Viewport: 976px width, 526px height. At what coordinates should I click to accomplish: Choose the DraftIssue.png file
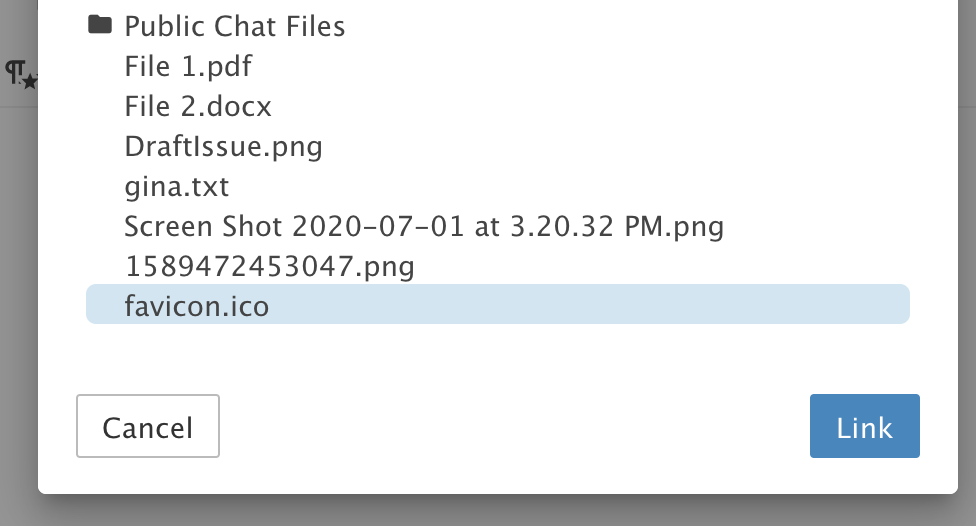pyautogui.click(x=223, y=146)
